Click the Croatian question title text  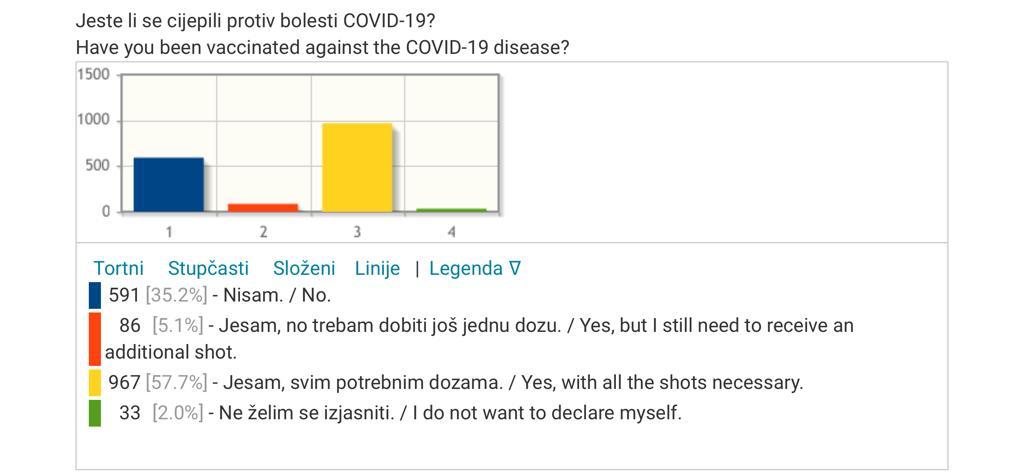coord(256,20)
